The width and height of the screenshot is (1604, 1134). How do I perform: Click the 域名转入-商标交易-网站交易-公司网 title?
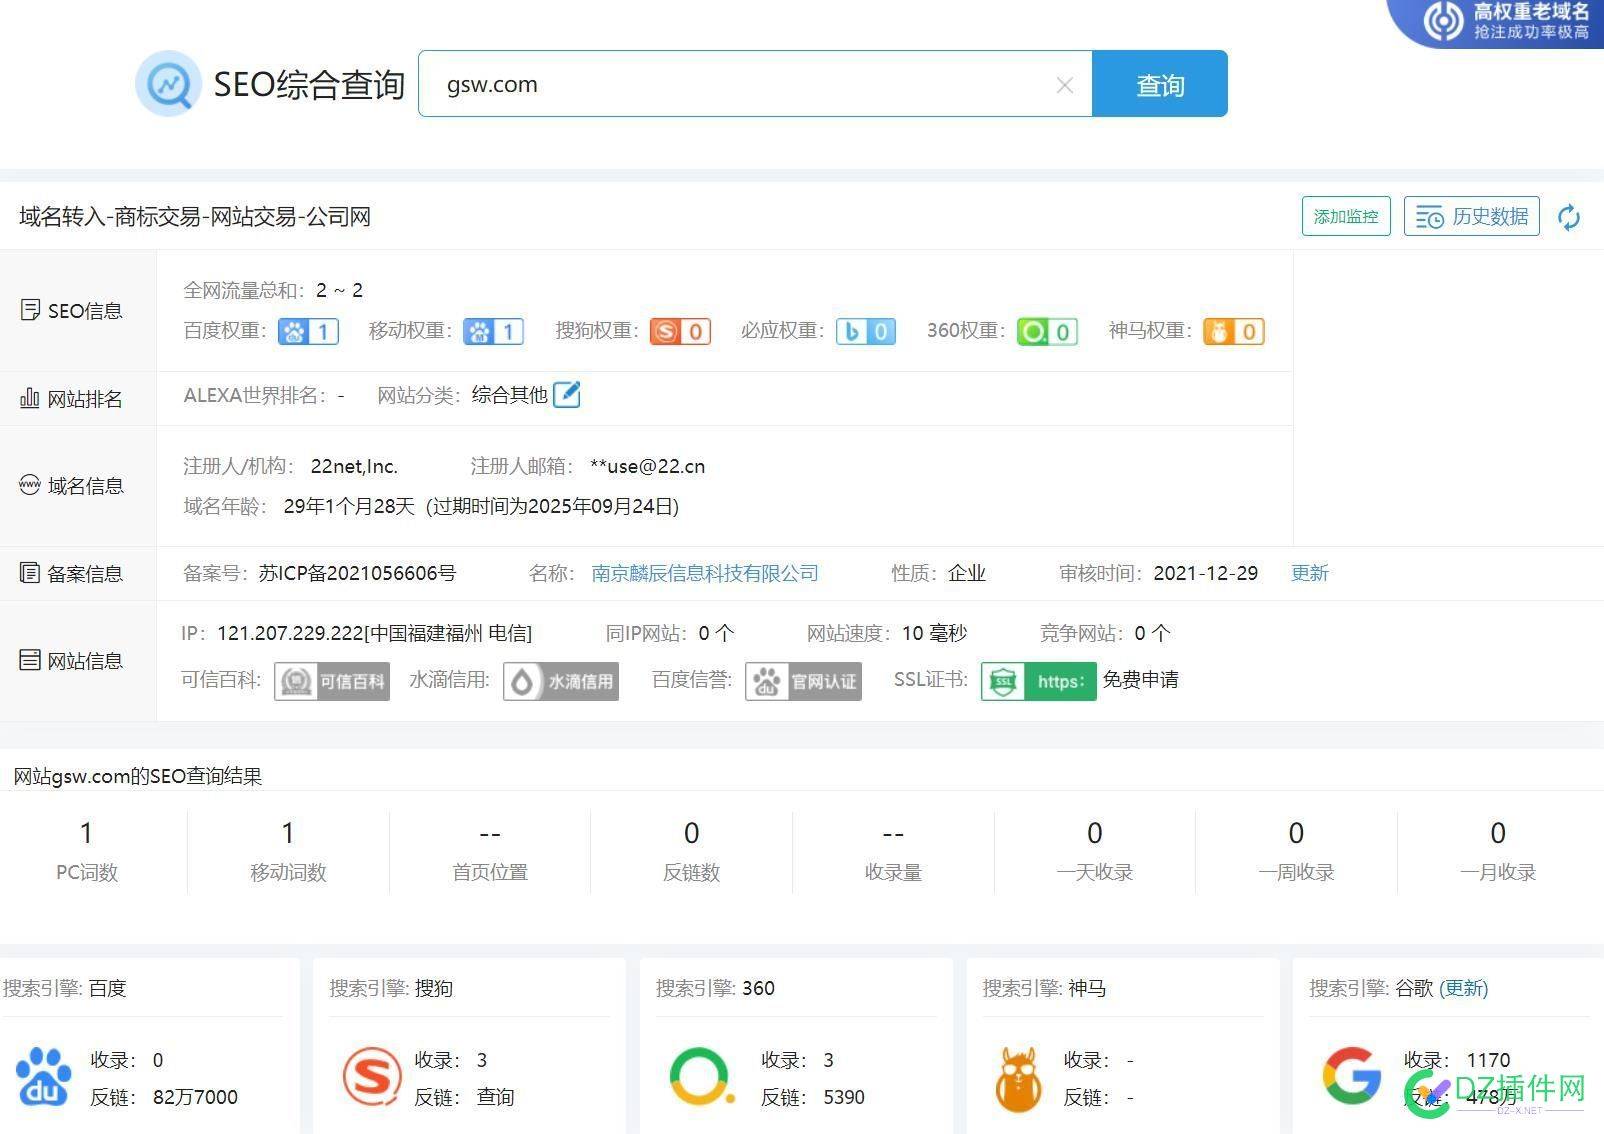(195, 217)
